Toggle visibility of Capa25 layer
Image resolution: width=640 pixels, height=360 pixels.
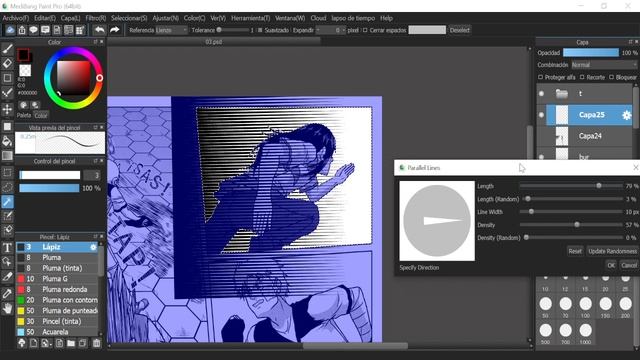pyautogui.click(x=541, y=115)
